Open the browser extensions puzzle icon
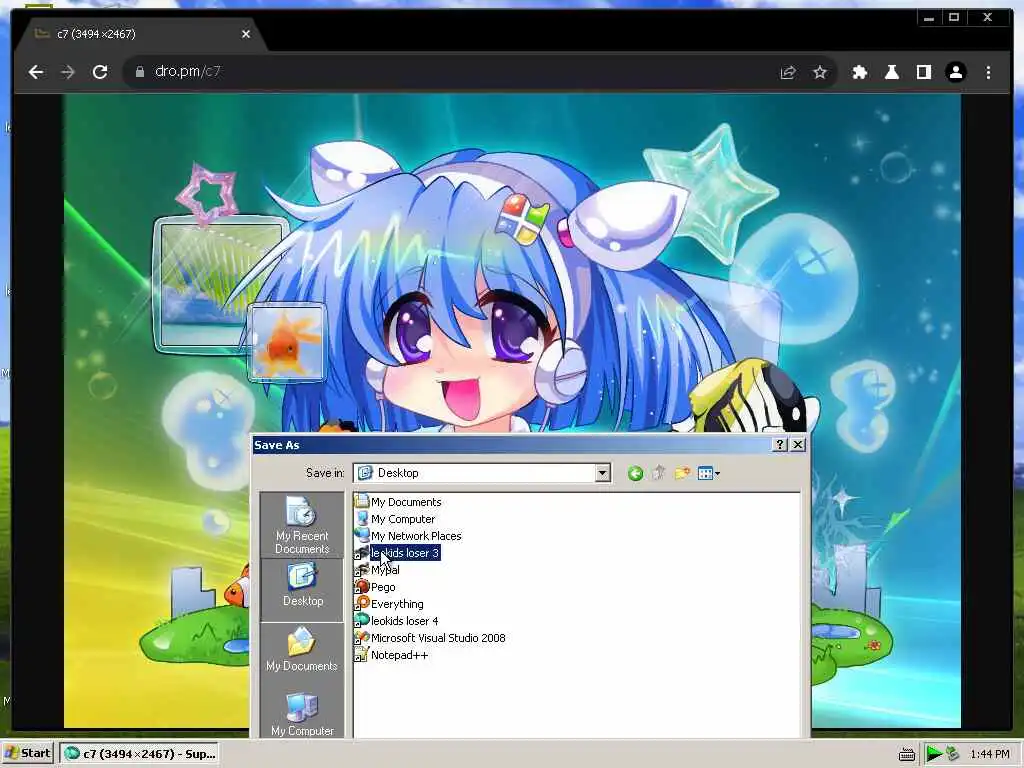The width and height of the screenshot is (1024, 768). [x=860, y=72]
